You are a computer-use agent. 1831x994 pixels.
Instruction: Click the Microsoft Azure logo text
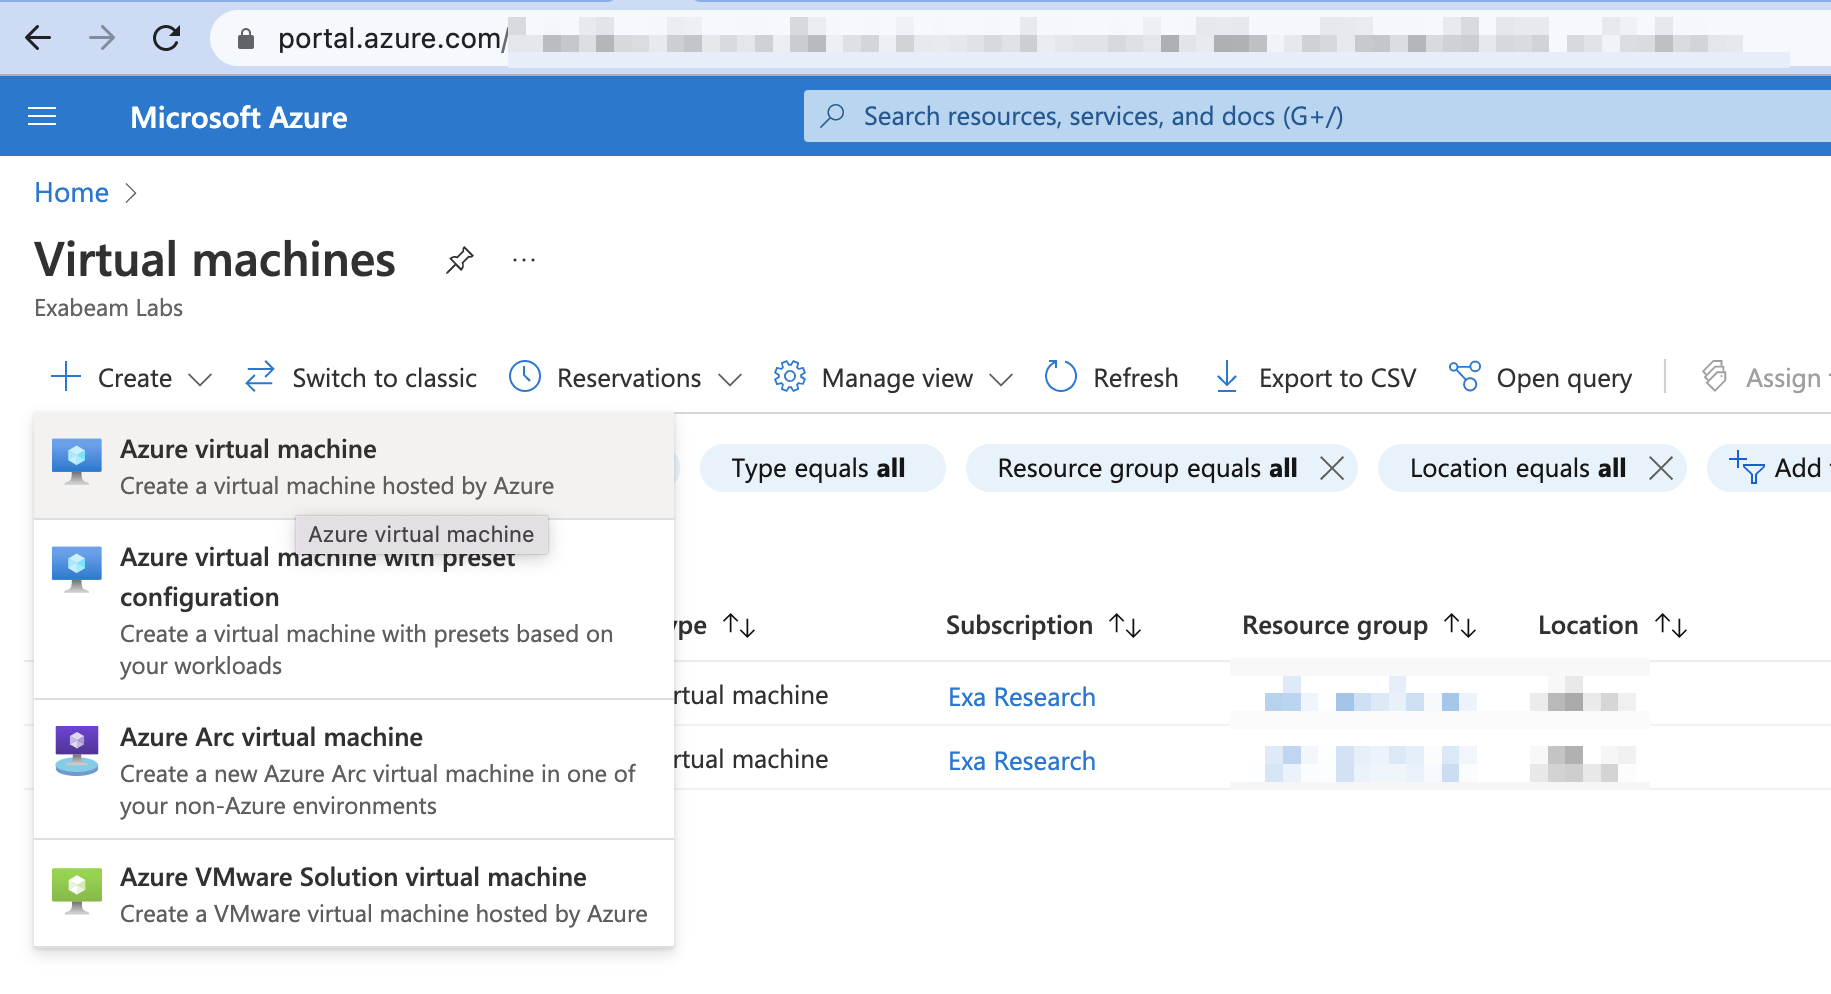pyautogui.click(x=239, y=117)
